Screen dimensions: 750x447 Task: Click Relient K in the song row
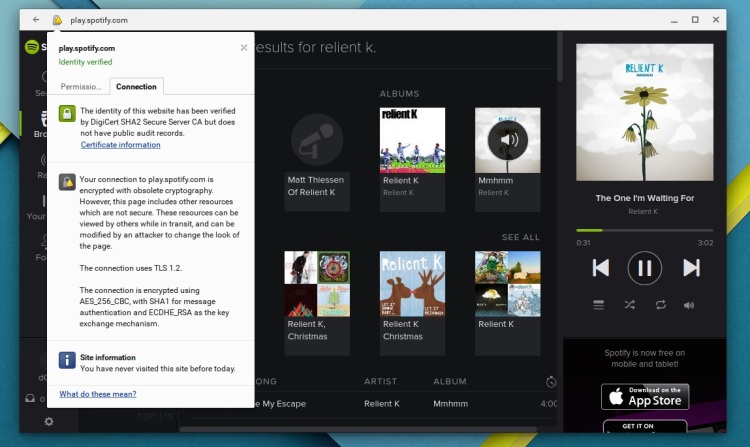tap(382, 403)
